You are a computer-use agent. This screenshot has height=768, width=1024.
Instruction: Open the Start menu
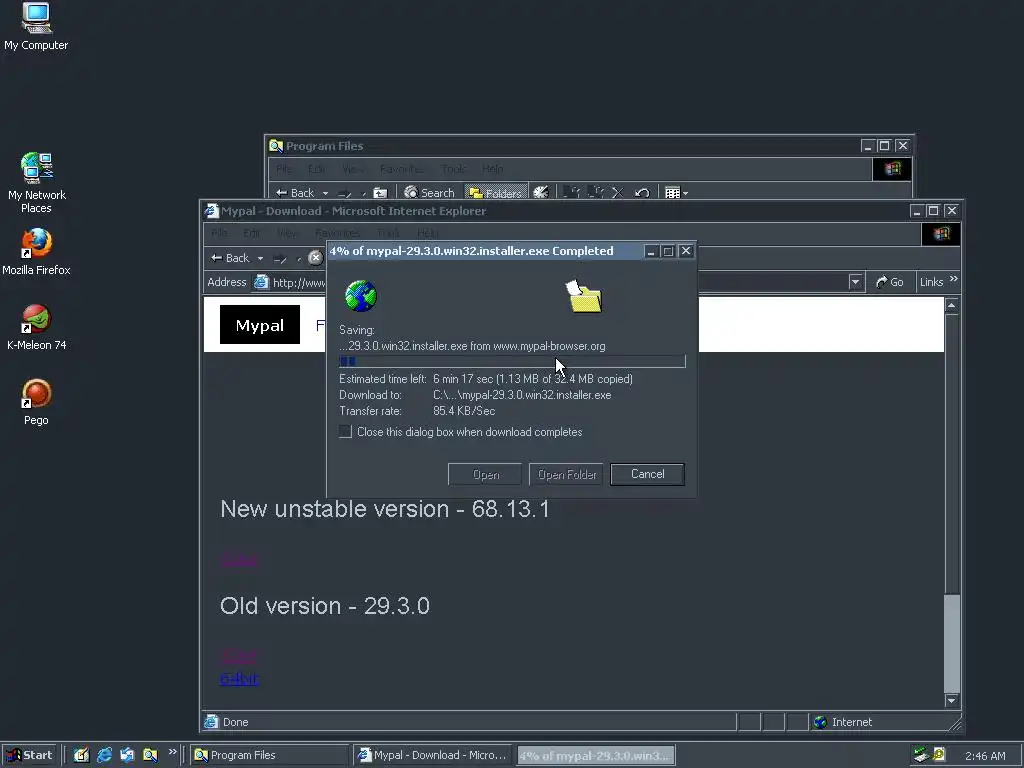pos(29,755)
